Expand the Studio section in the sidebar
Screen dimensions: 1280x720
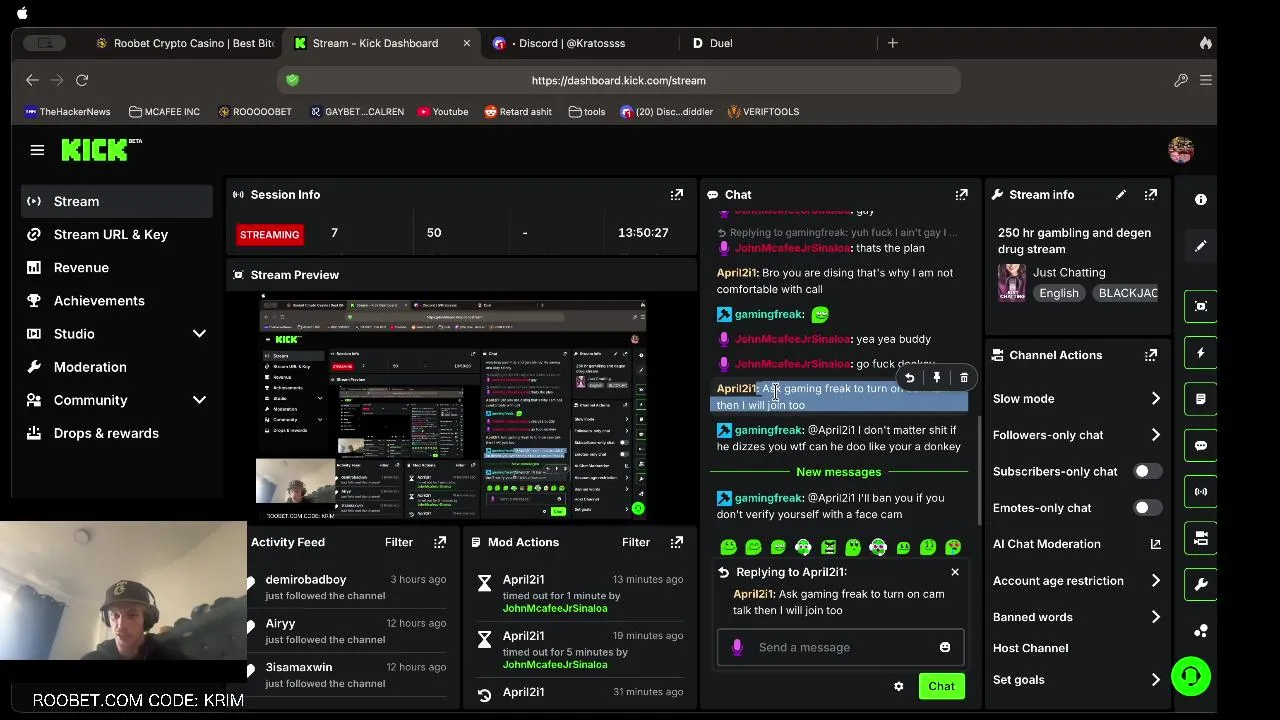(x=199, y=334)
